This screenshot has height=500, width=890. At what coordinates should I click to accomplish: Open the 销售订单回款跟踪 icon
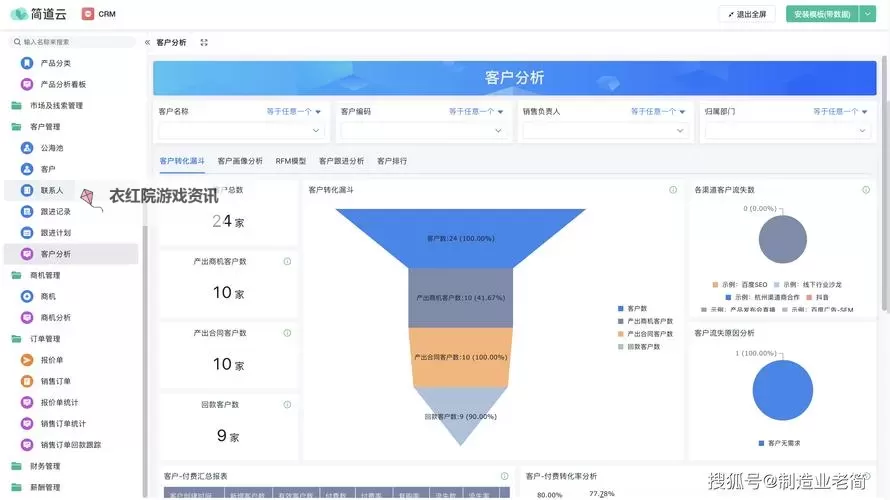[27, 444]
